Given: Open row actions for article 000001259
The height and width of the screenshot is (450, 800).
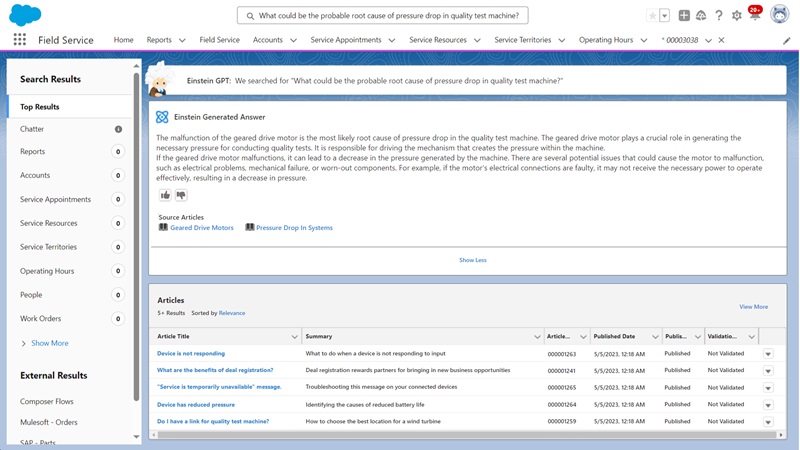Looking at the screenshot, I should (x=768, y=422).
